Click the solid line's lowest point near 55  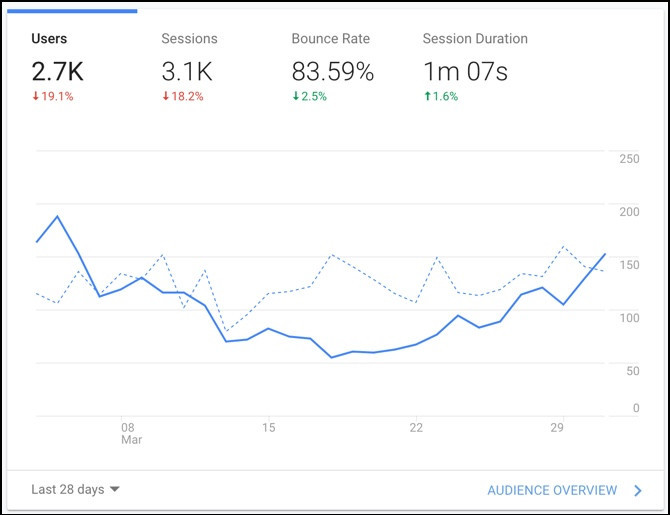pos(332,357)
